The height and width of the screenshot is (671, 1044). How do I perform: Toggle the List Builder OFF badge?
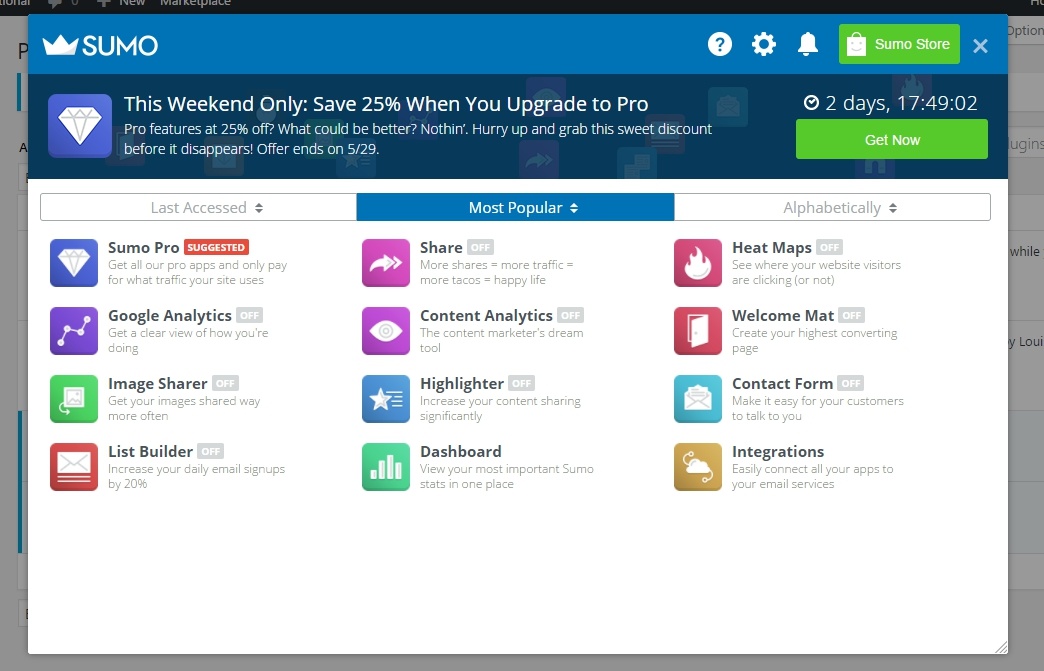210,451
